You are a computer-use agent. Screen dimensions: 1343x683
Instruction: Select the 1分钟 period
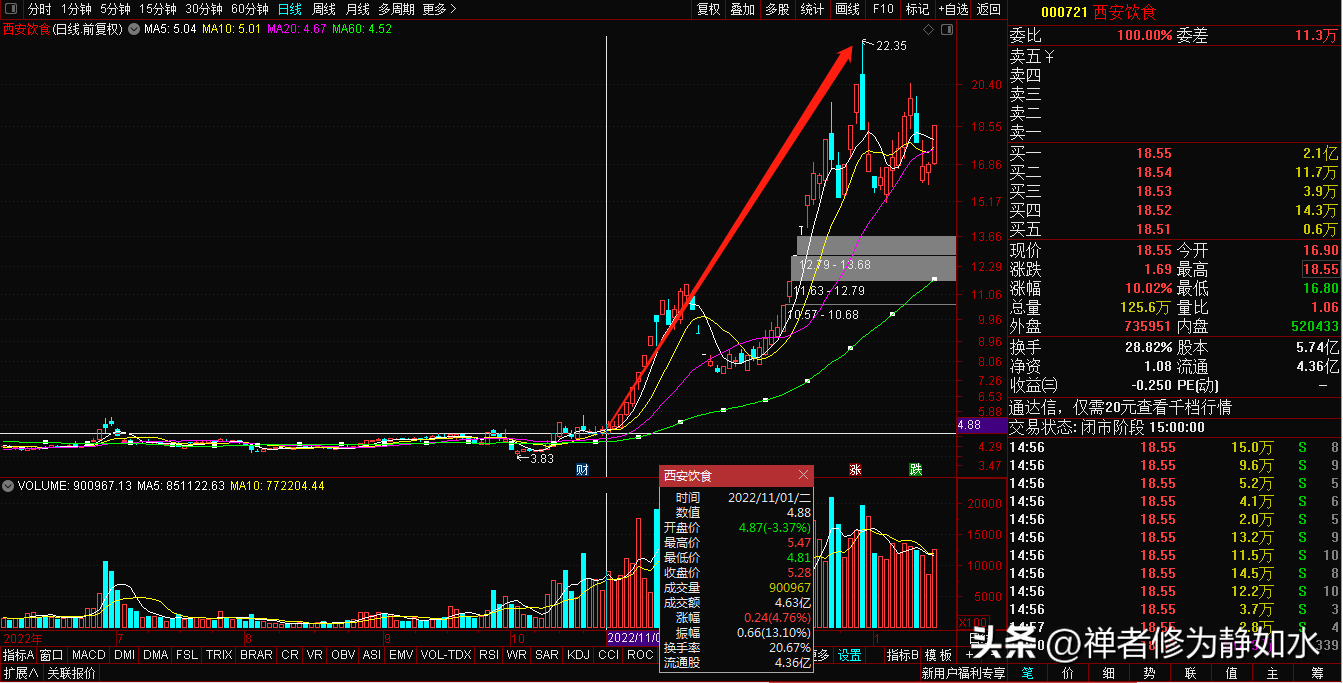pyautogui.click(x=76, y=9)
